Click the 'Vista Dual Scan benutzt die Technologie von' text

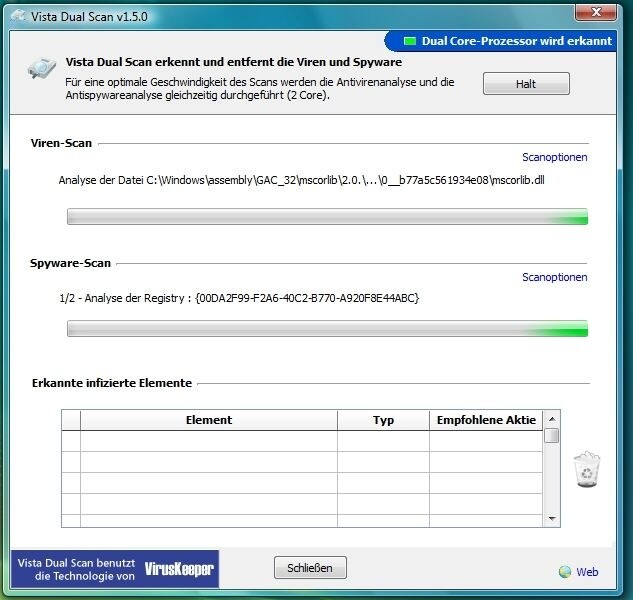pos(76,569)
